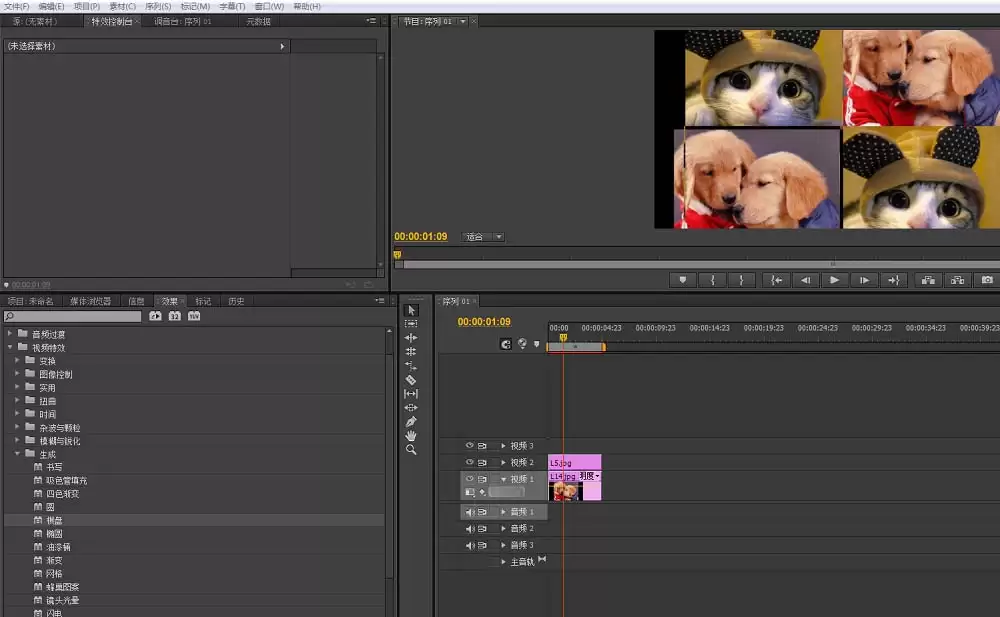Toggle visibility eye of 视频 3 track
The width and height of the screenshot is (1000, 617).
pyautogui.click(x=469, y=445)
